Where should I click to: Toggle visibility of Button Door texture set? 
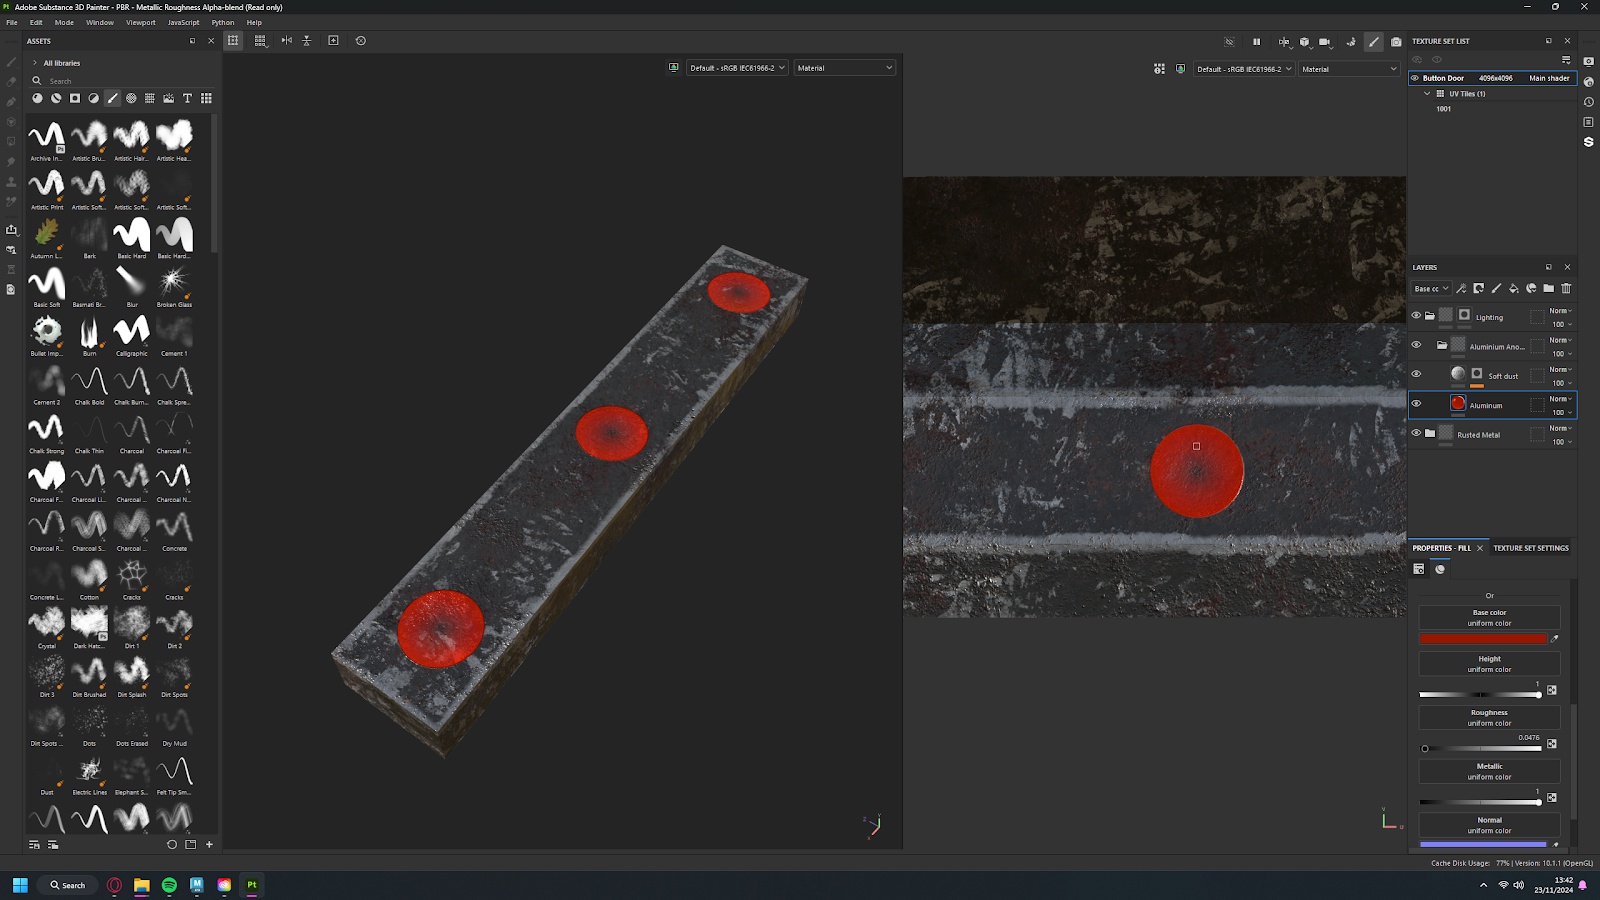pyautogui.click(x=1415, y=78)
